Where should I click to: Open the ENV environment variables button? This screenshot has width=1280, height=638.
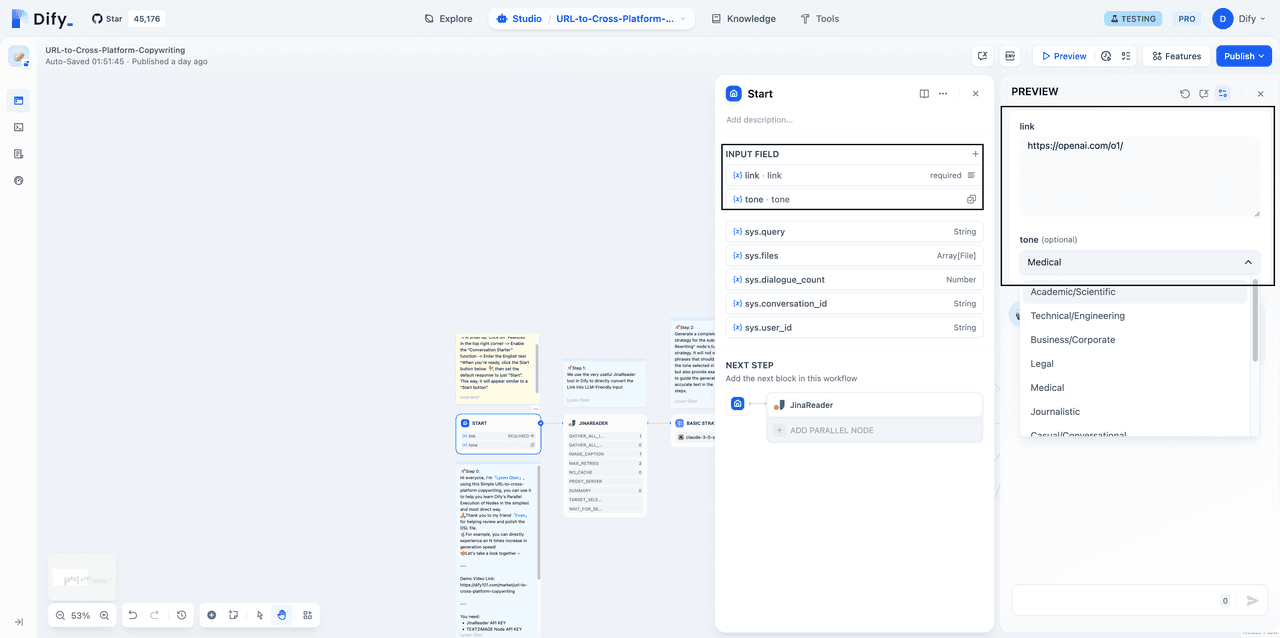pos(1010,56)
